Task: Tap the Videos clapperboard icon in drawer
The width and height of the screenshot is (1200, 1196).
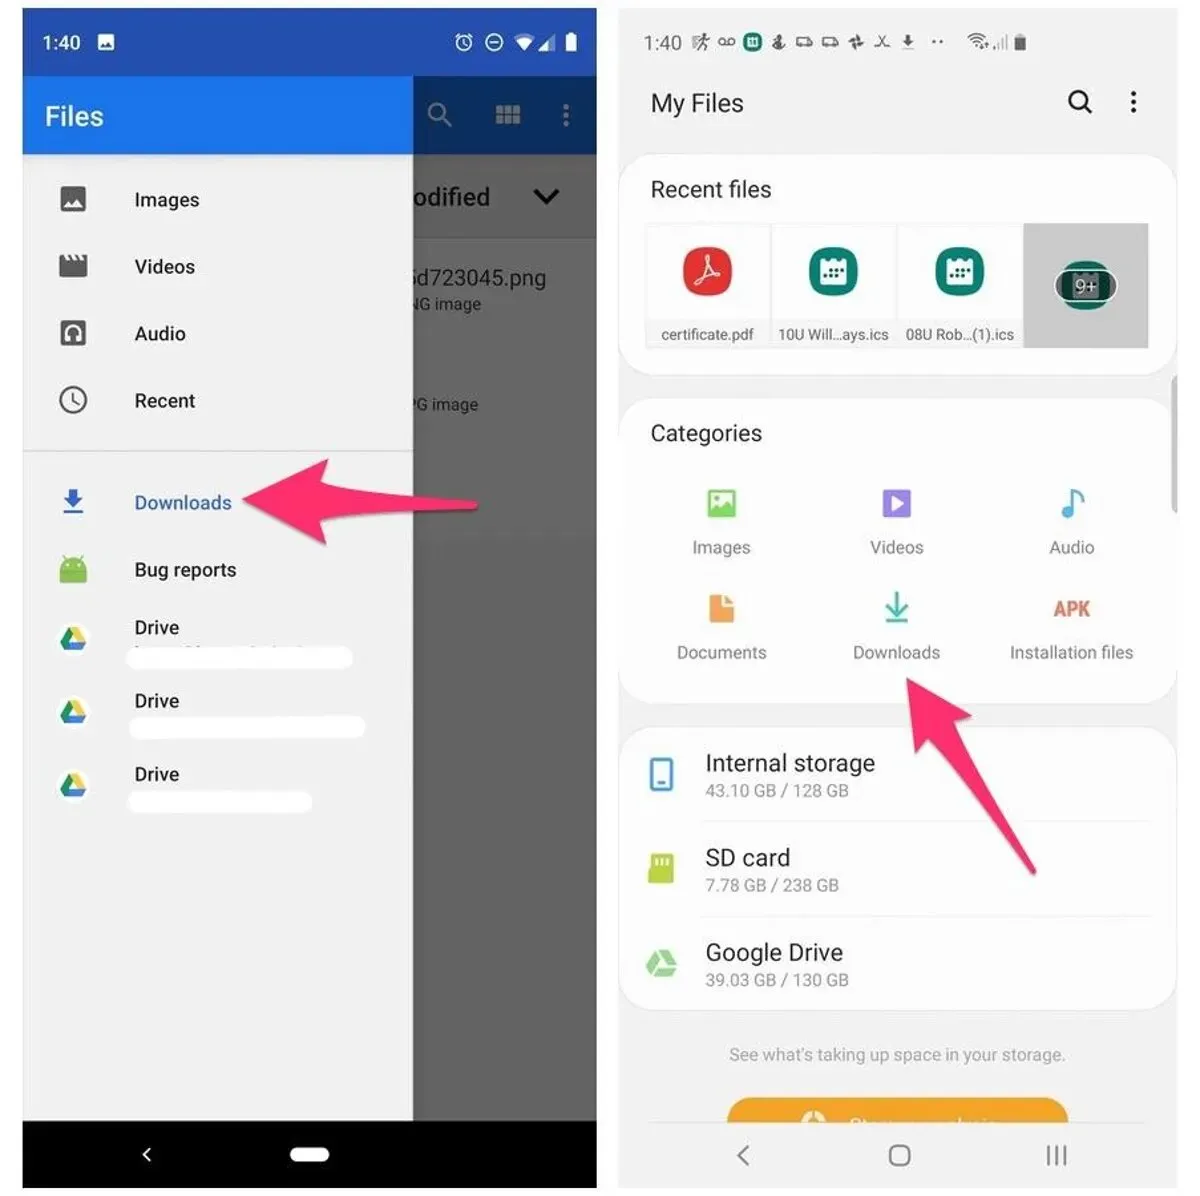Action: click(x=73, y=266)
